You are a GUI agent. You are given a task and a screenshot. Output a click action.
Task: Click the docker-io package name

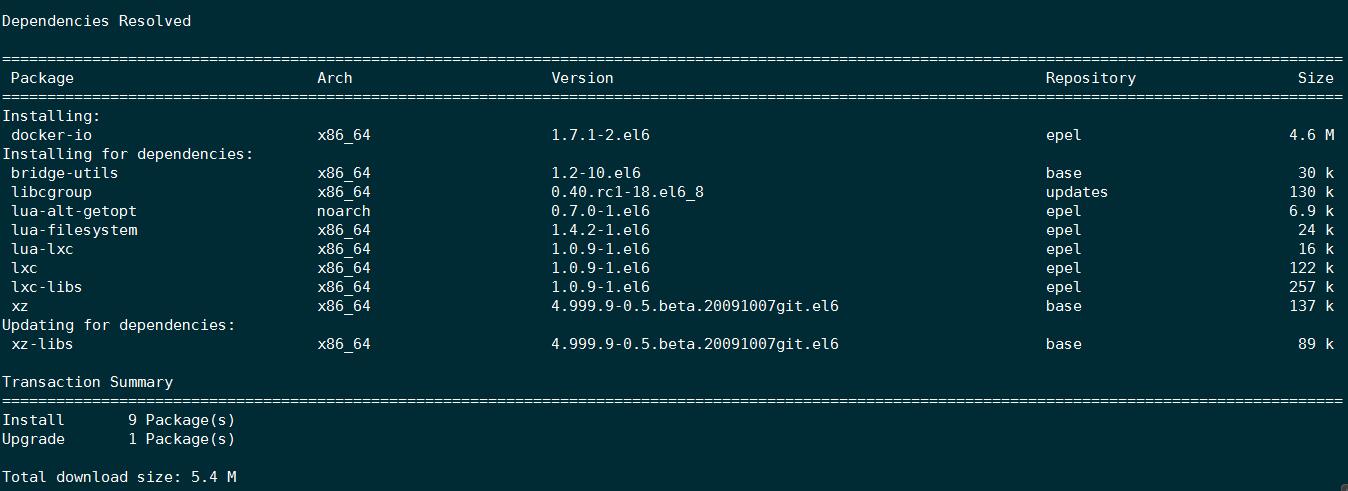coord(51,135)
